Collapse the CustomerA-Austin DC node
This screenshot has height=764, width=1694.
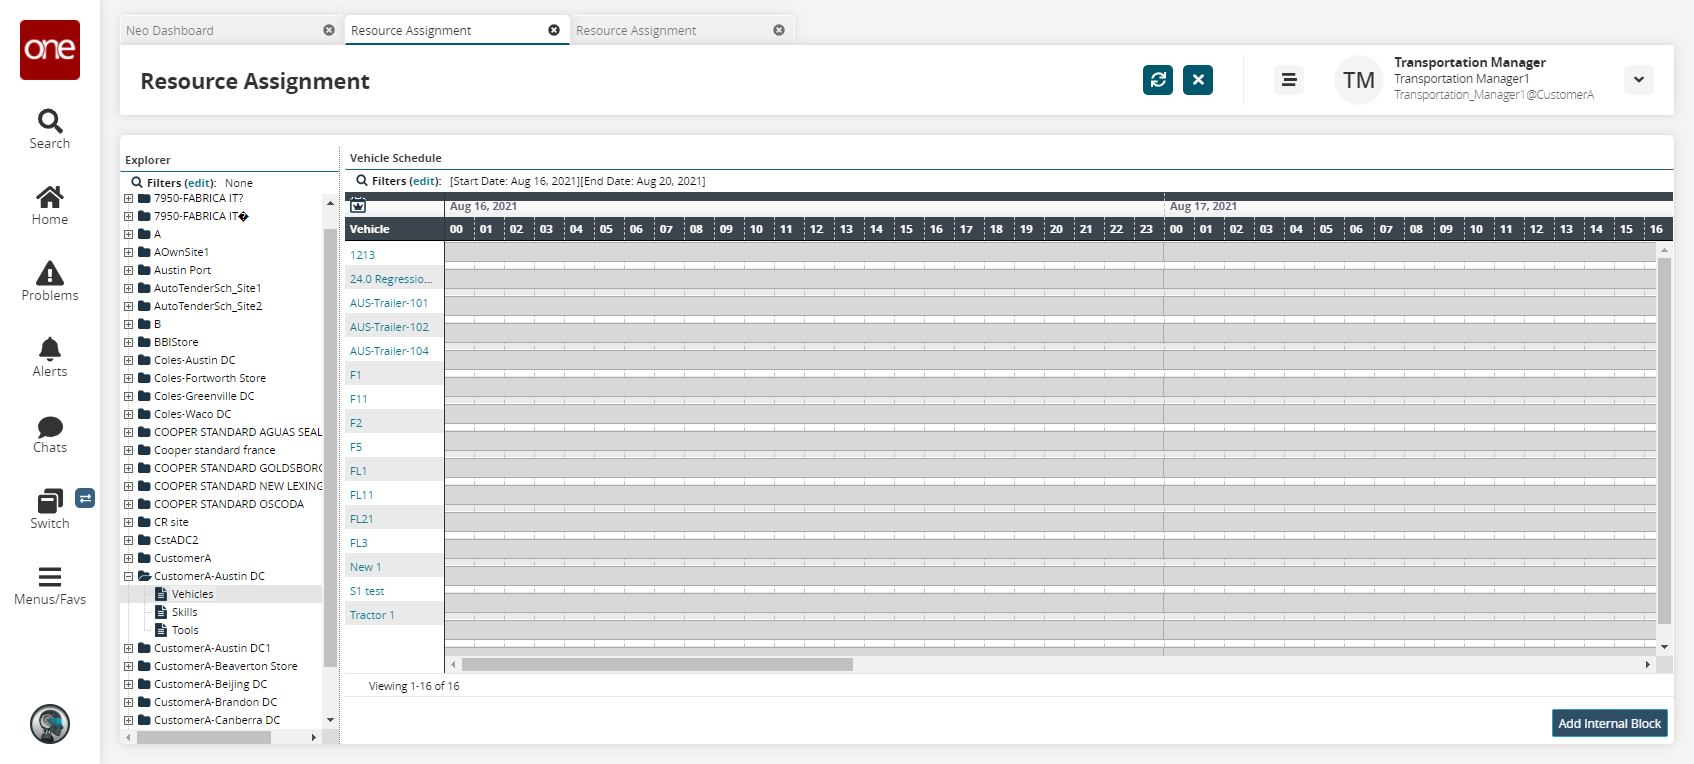pyautogui.click(x=129, y=576)
